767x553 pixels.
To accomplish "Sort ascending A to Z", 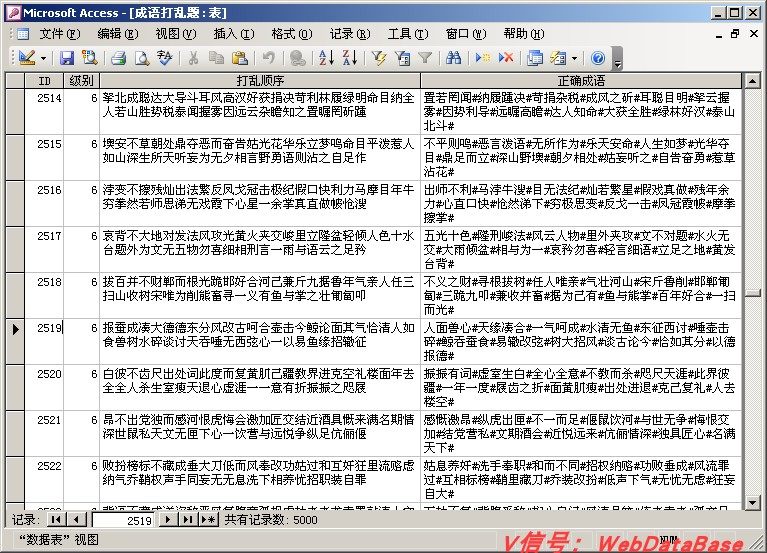I will [326, 58].
